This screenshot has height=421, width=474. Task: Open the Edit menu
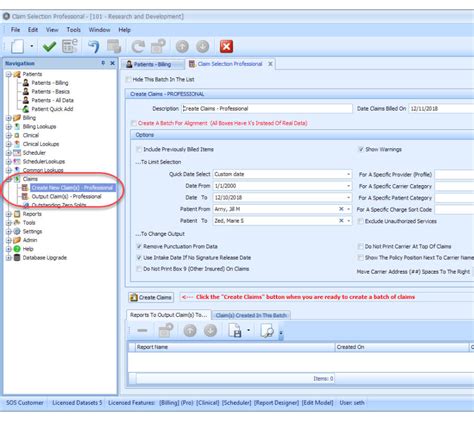pyautogui.click(x=33, y=30)
